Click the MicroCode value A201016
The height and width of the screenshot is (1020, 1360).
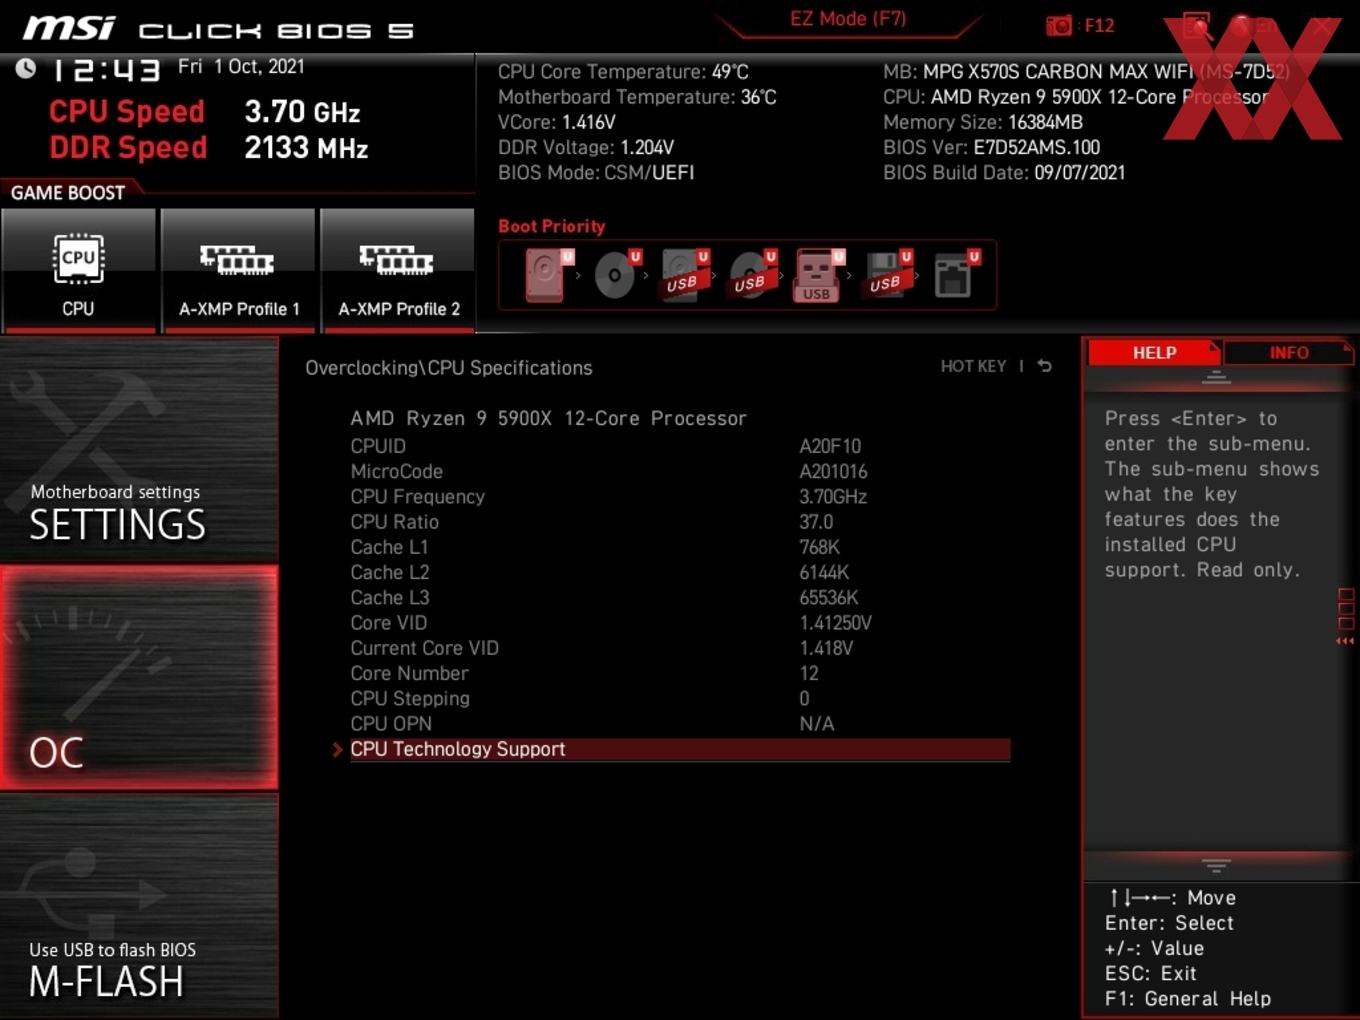(833, 471)
